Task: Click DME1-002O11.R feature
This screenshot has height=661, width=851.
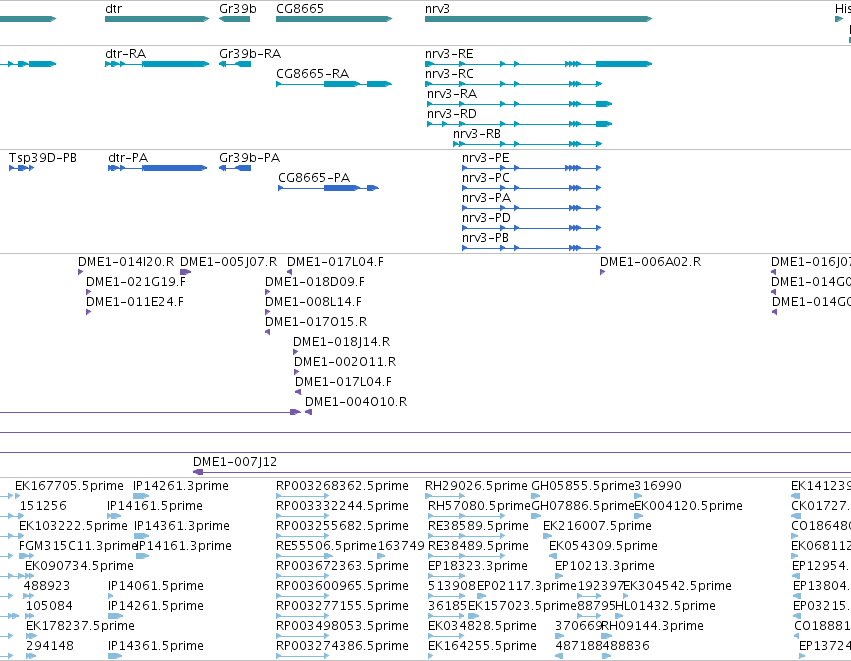Action: 296,373
